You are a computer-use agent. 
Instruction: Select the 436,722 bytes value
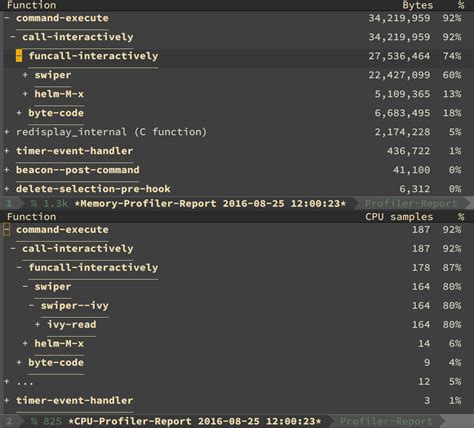coord(409,151)
